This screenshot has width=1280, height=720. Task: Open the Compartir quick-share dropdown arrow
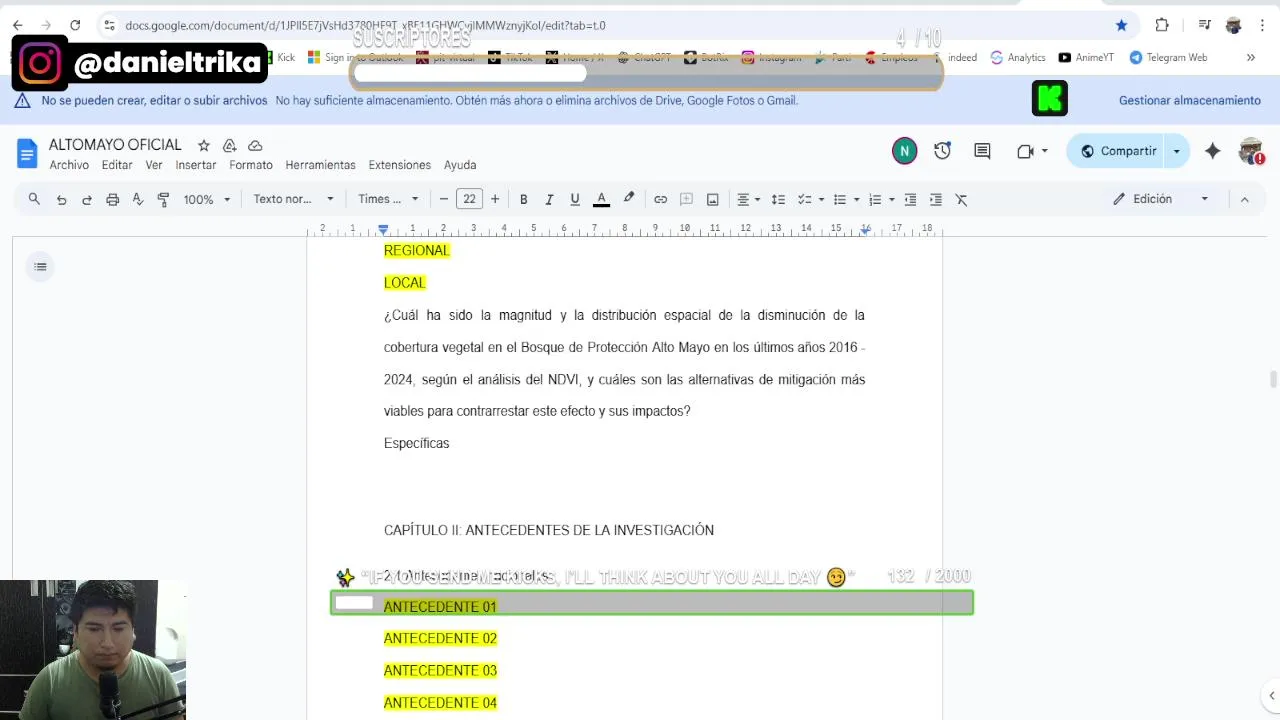pos(1177,151)
